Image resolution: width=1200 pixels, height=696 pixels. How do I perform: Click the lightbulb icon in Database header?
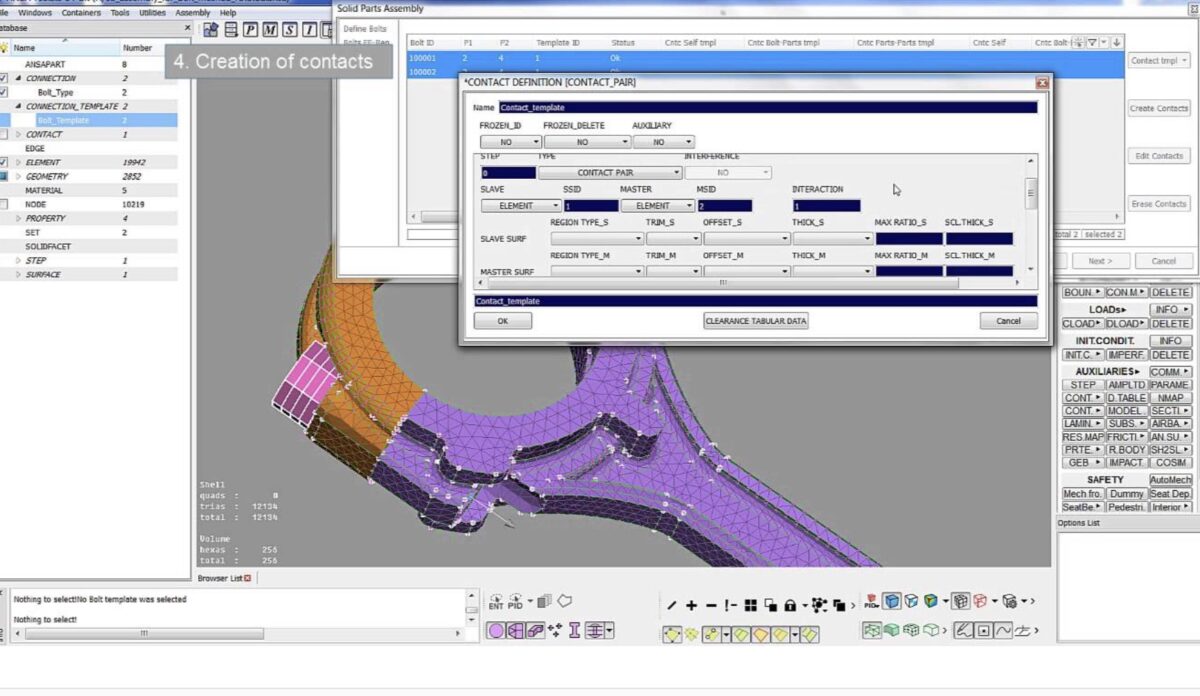tap(4, 47)
